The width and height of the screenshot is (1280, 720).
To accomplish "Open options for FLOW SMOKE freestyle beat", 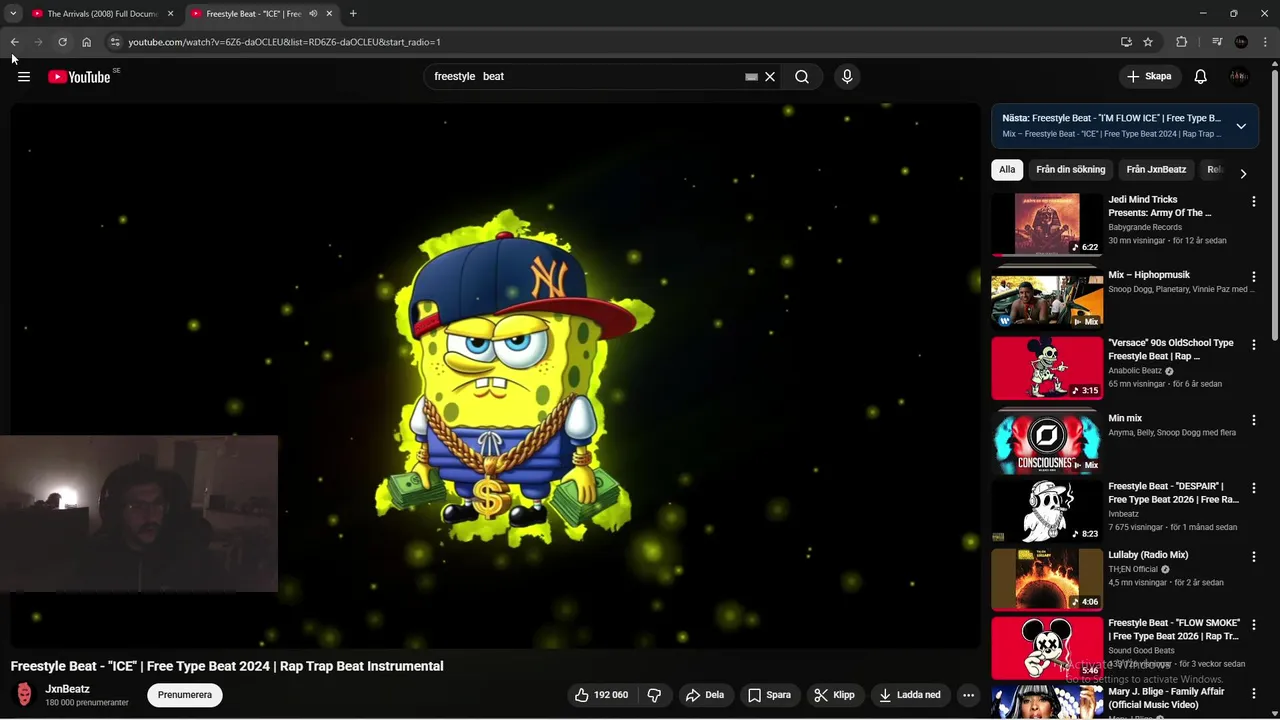I will pyautogui.click(x=1253, y=624).
